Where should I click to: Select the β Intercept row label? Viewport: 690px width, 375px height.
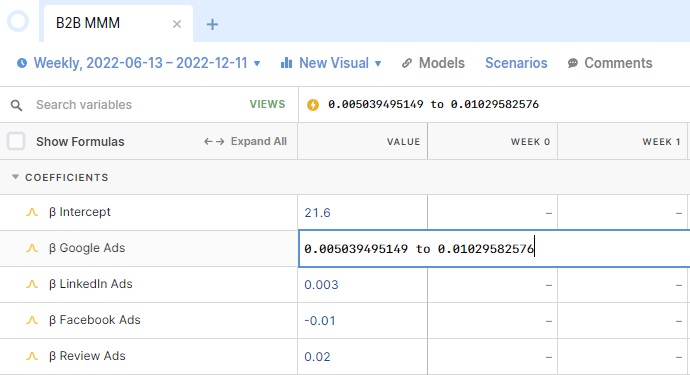click(80, 212)
